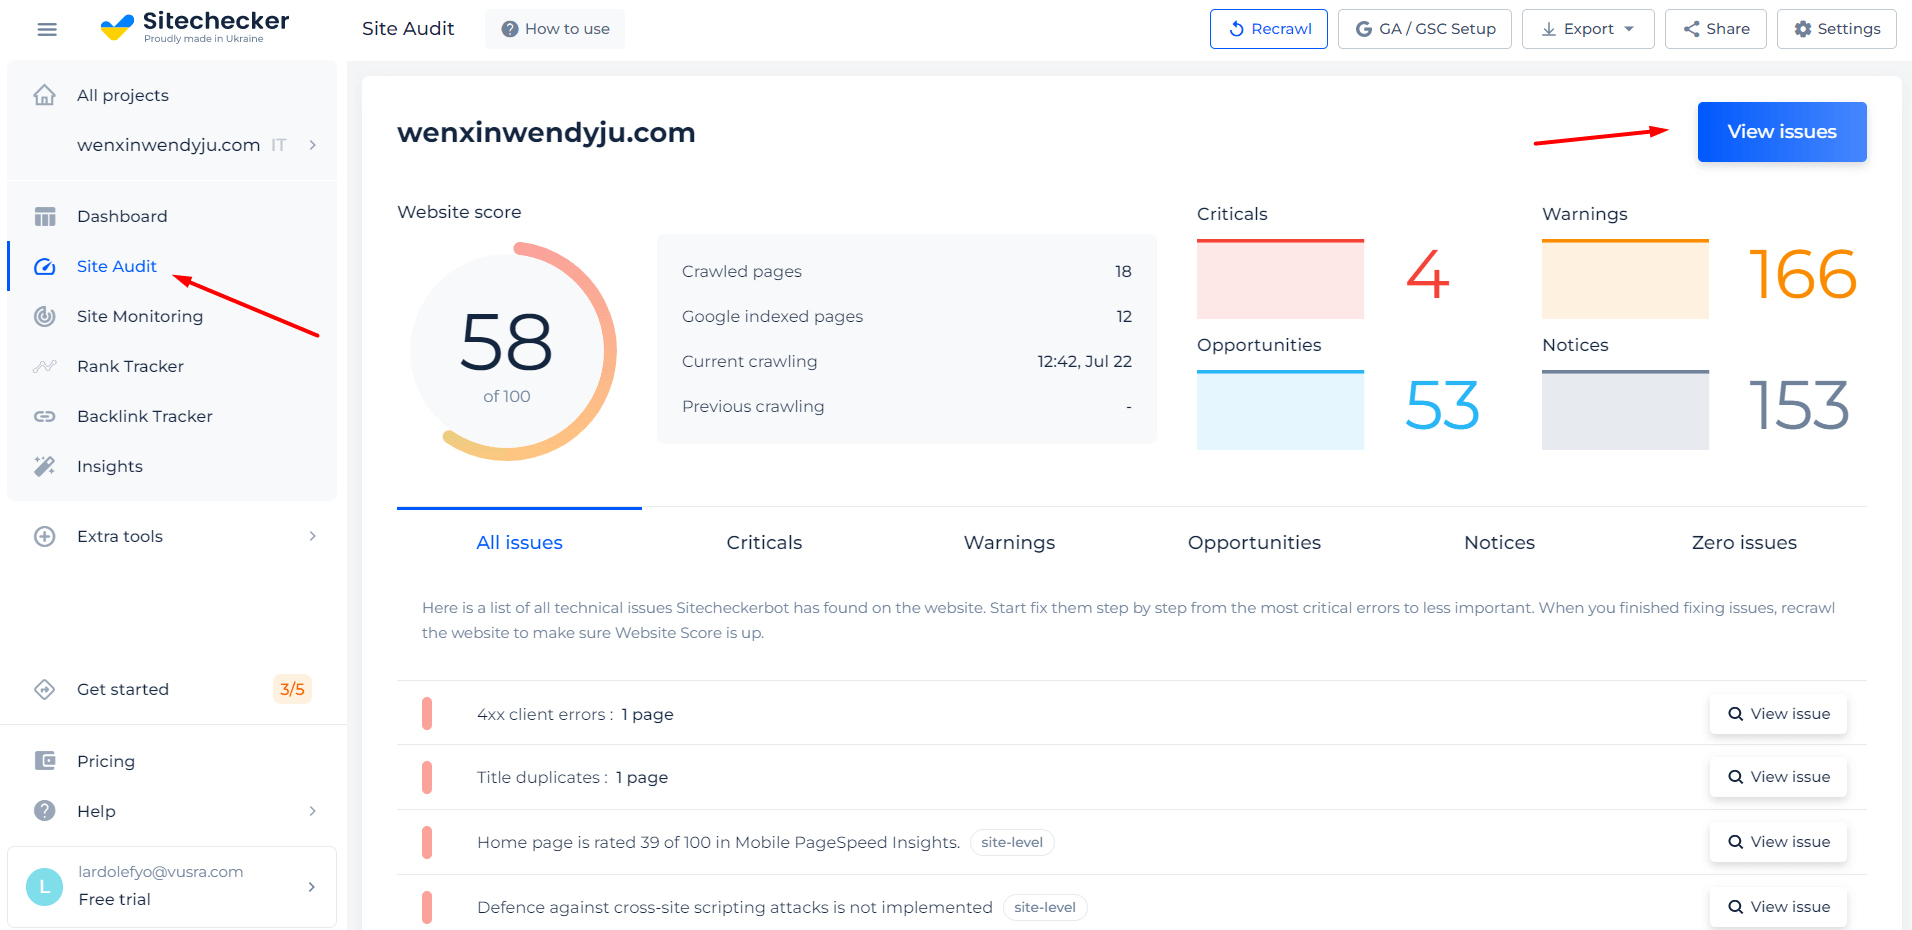Click the Title duplicates row text
Screen dimensions: 1912x930
pyautogui.click(x=572, y=777)
